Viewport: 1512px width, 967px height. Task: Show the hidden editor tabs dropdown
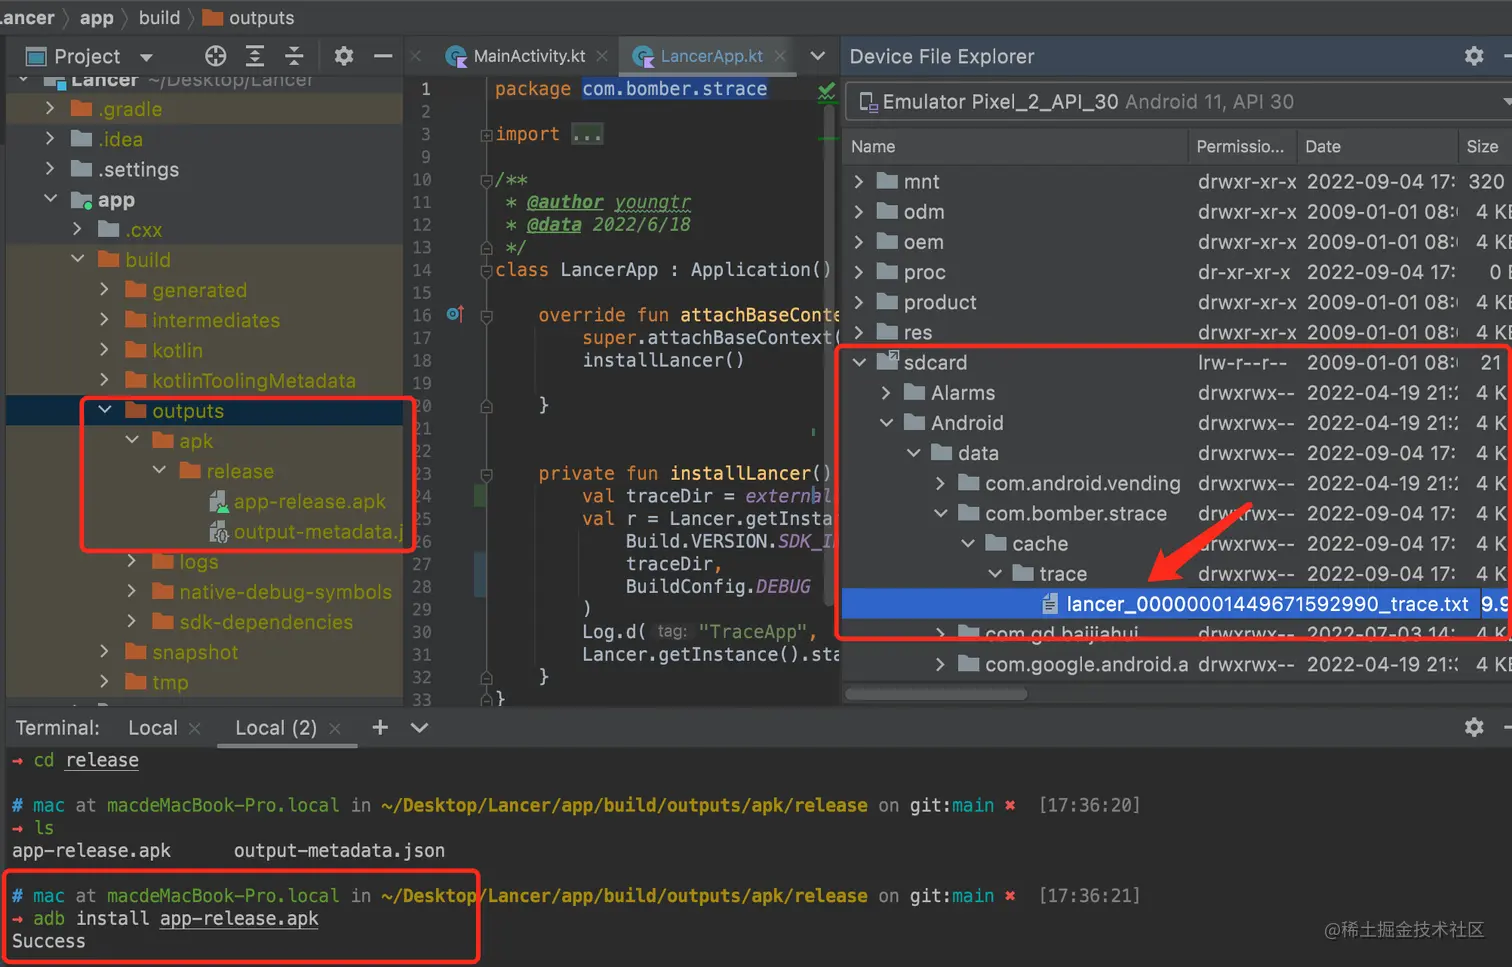click(x=817, y=56)
